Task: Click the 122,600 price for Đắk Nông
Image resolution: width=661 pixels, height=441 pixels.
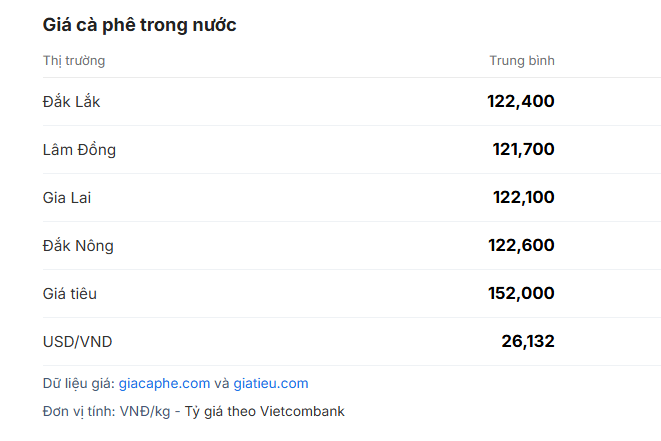Action: [x=521, y=245]
